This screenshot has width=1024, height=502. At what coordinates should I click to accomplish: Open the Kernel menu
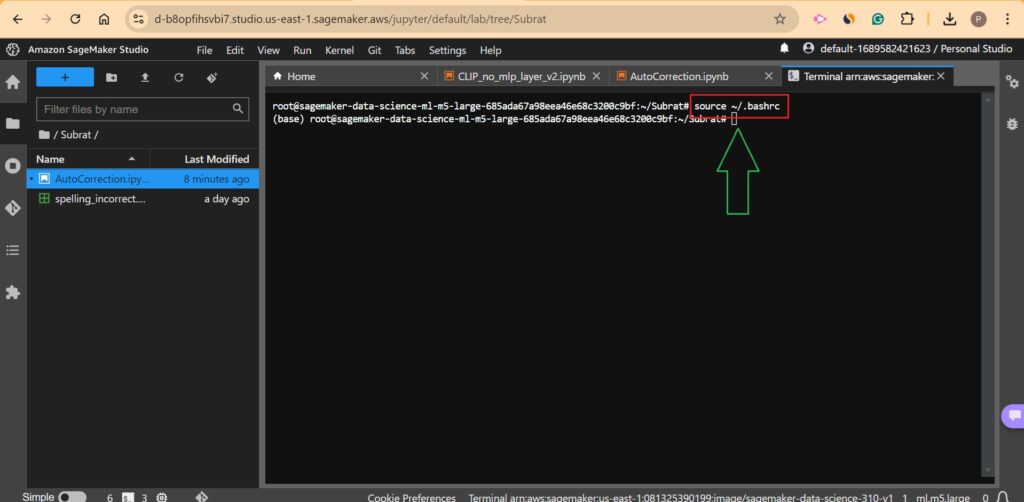pyautogui.click(x=339, y=50)
